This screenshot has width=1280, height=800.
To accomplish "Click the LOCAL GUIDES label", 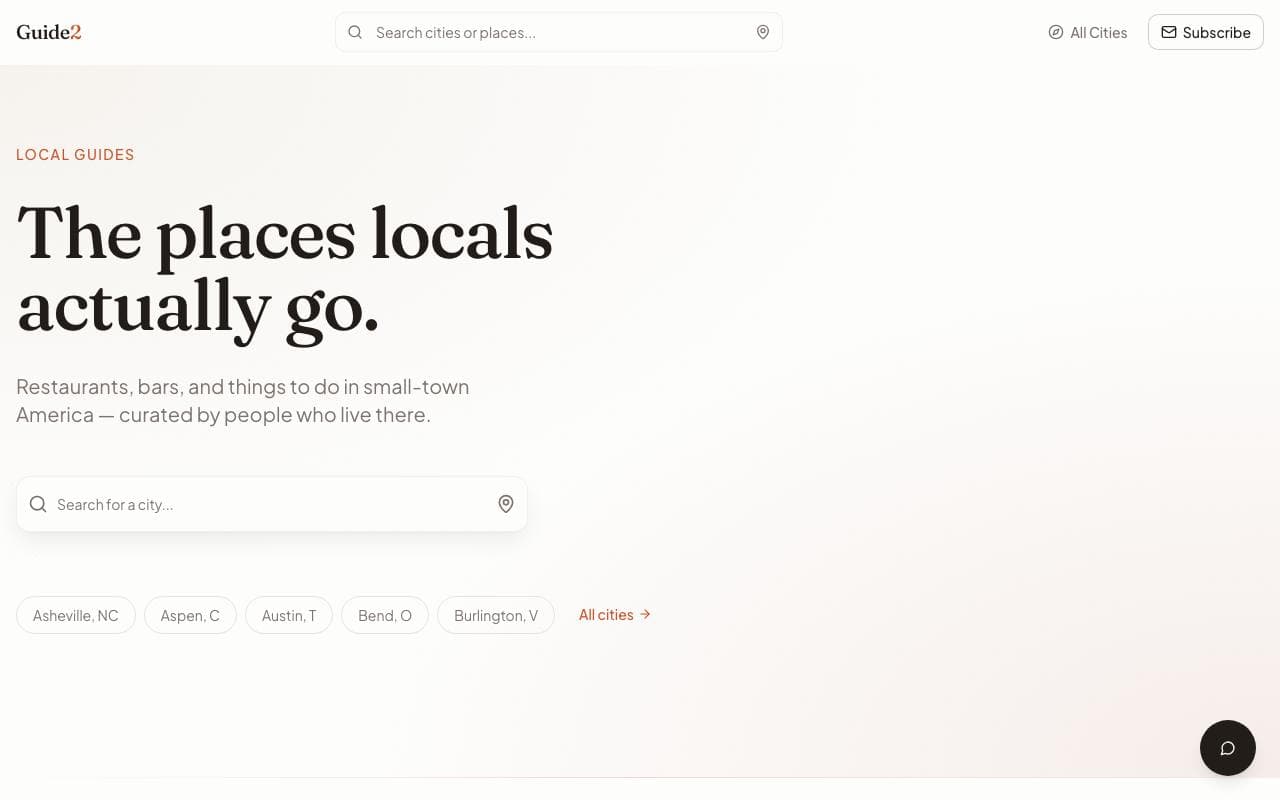I will pos(75,154).
